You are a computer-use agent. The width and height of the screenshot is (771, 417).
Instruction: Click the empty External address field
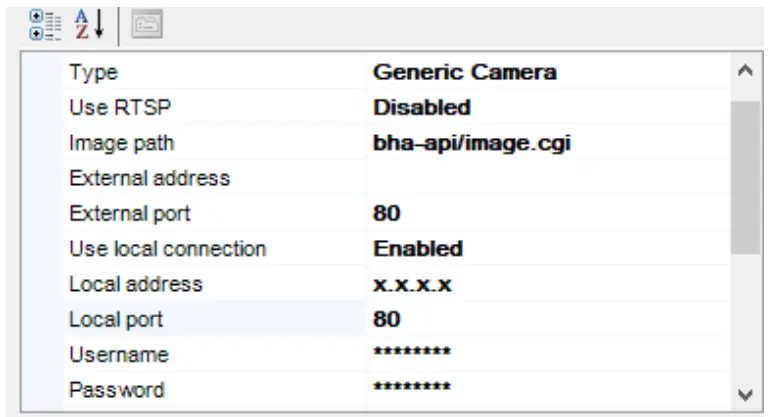545,179
